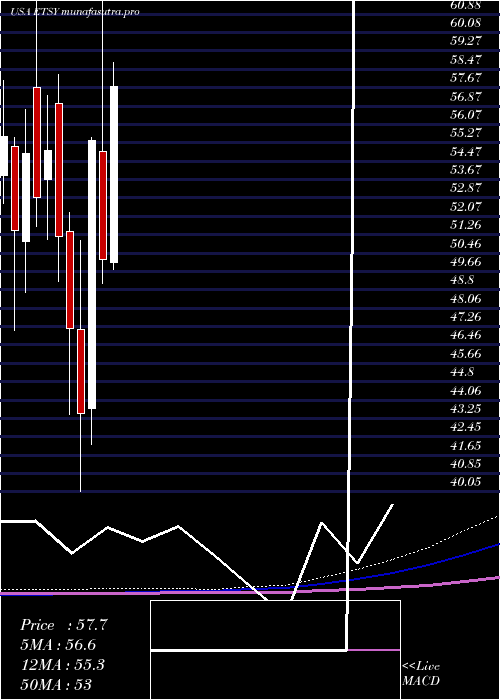Click the 'USA ETSY munafasutra.pro' chart title
Viewport: 500px width, 700px height.
(x=75, y=11)
